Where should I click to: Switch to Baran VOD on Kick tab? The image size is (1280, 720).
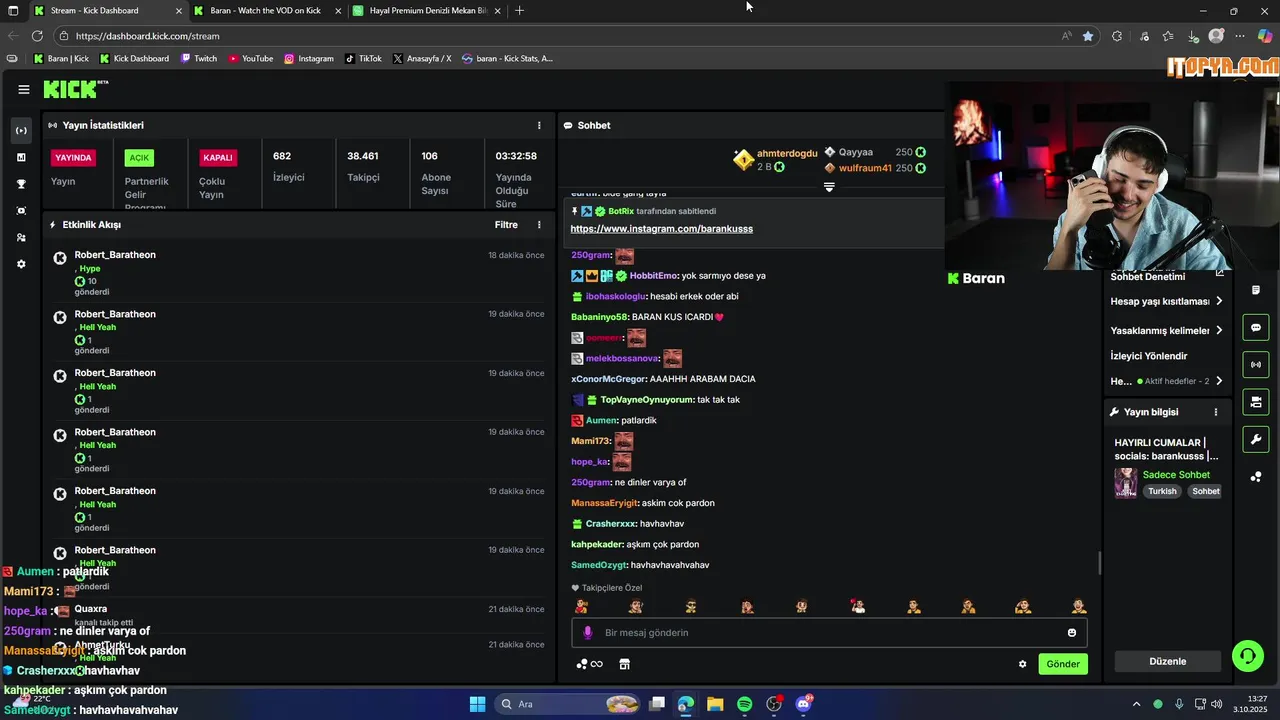(x=265, y=10)
